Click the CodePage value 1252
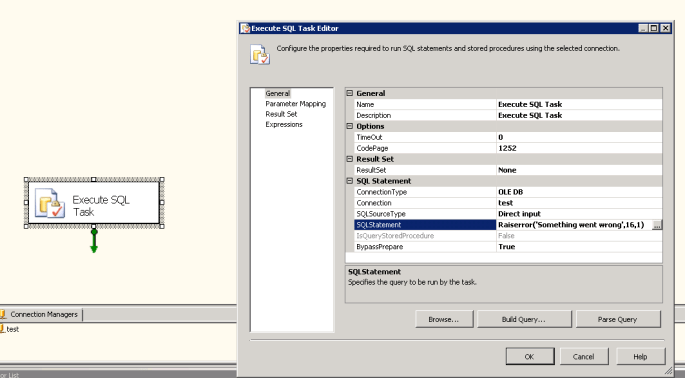Viewport: 685px width, 378px height. point(579,148)
